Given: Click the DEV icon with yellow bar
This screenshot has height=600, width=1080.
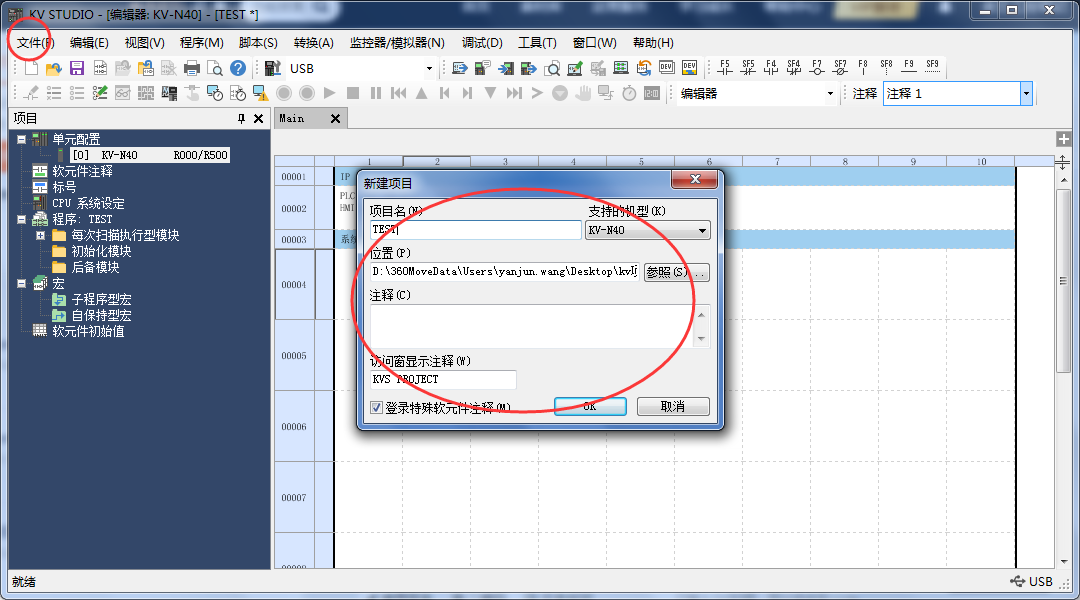Looking at the screenshot, I should (689, 68).
